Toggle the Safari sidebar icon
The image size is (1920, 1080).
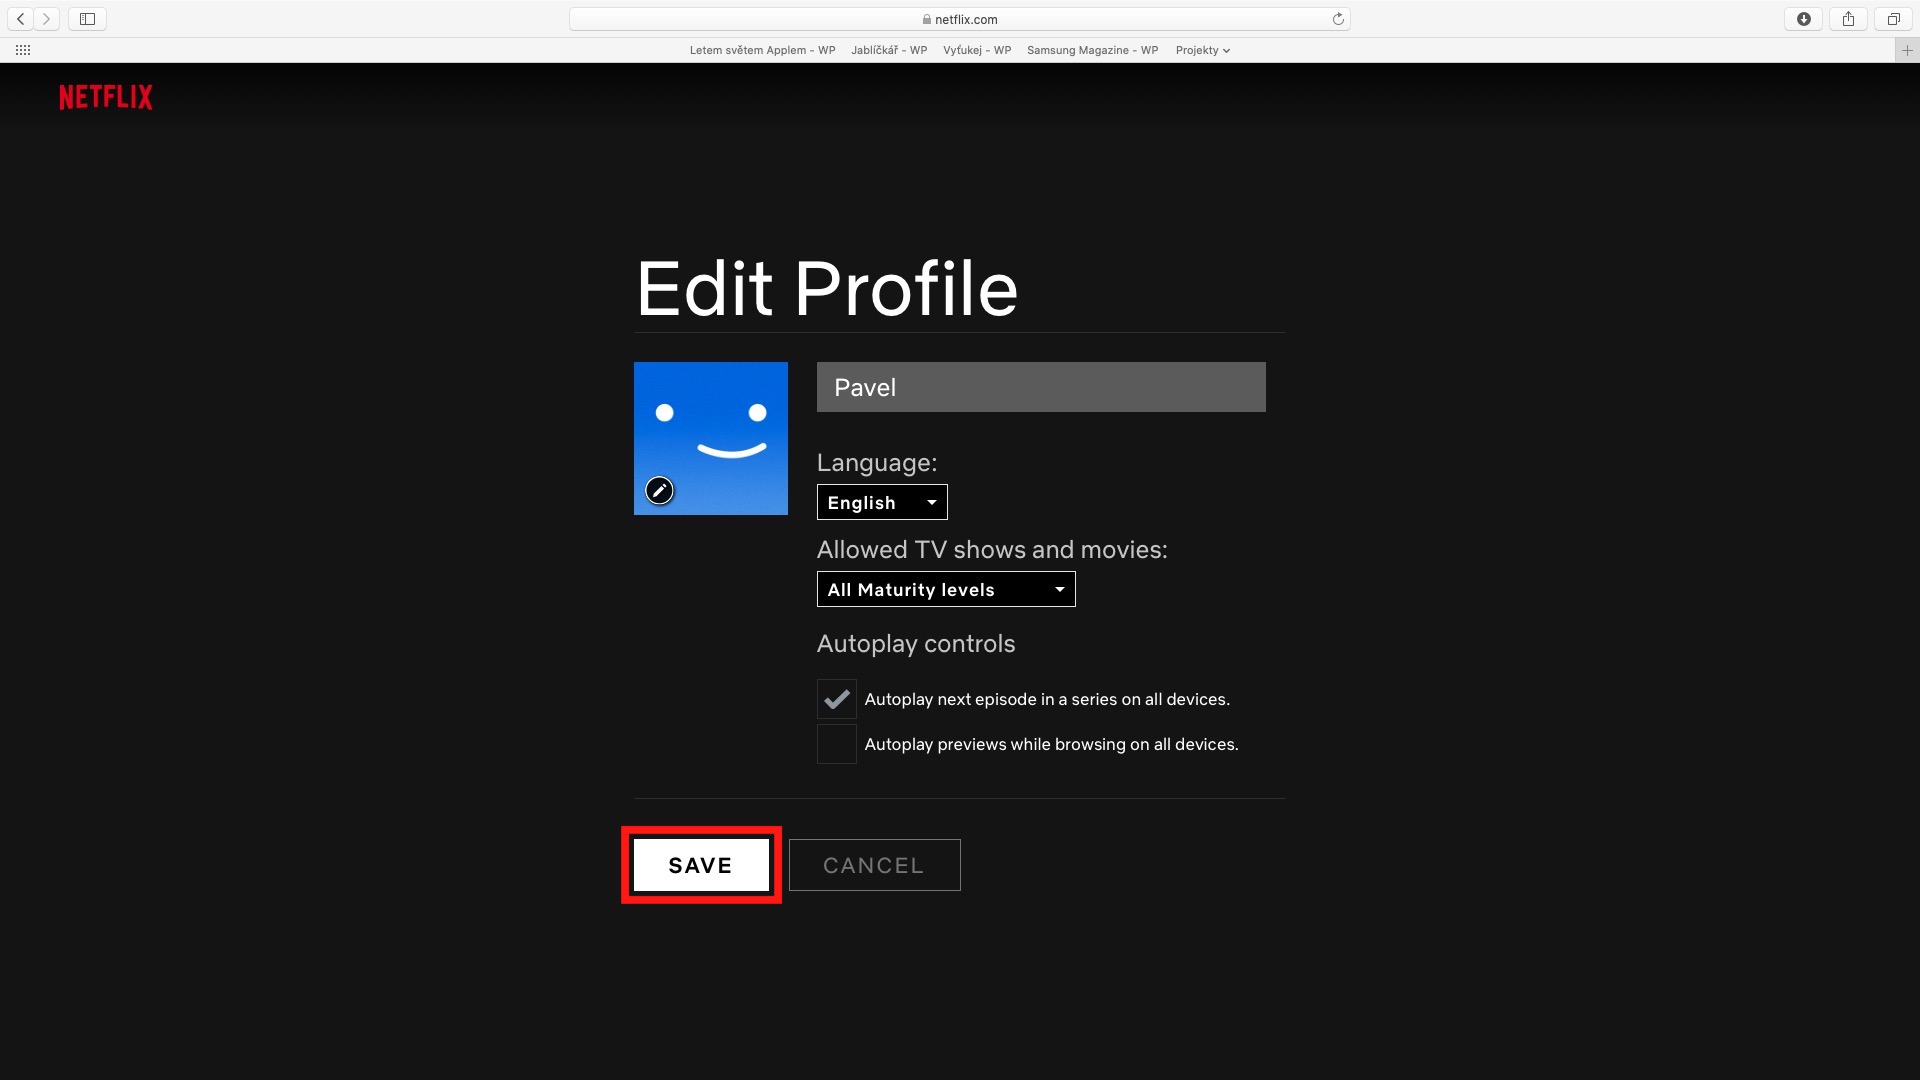pos(87,19)
